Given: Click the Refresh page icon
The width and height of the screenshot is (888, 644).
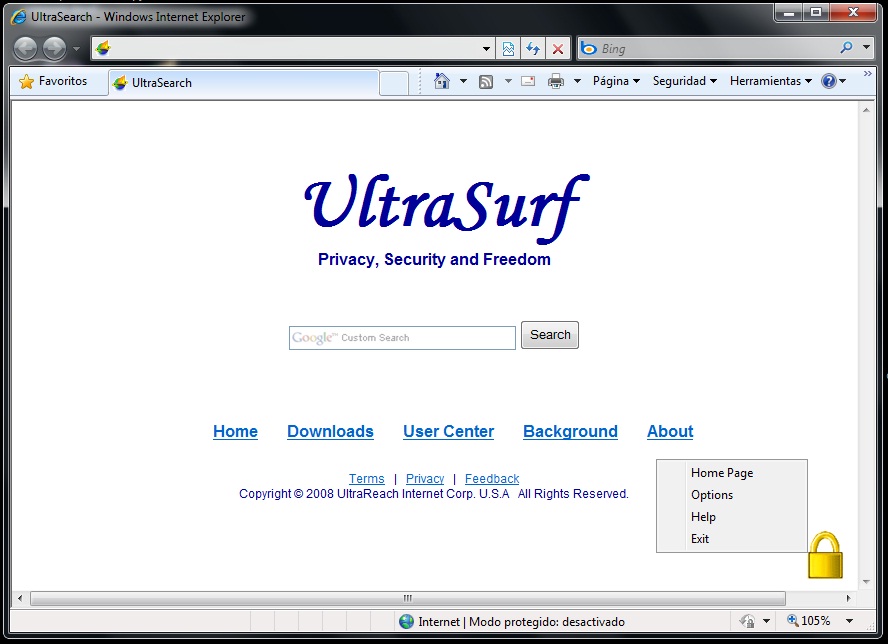Looking at the screenshot, I should coord(533,49).
